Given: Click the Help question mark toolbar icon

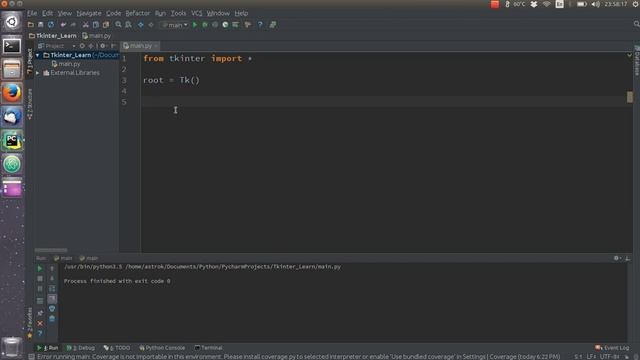Looking at the screenshot, I should (260, 25).
